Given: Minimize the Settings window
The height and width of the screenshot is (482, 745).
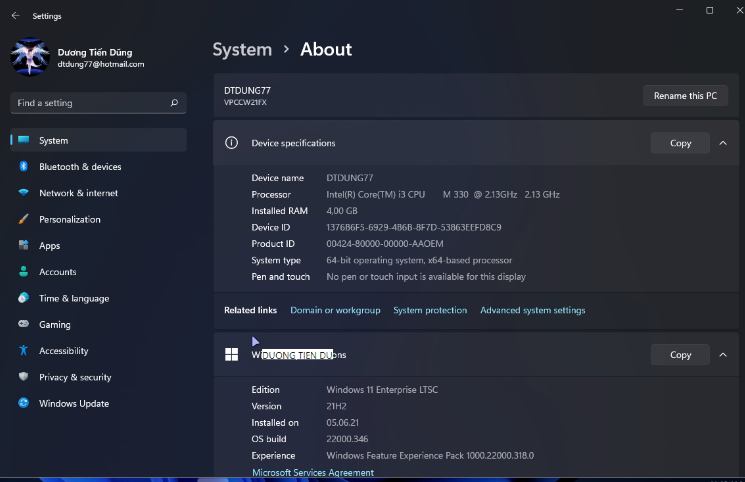Looking at the screenshot, I should point(679,10).
